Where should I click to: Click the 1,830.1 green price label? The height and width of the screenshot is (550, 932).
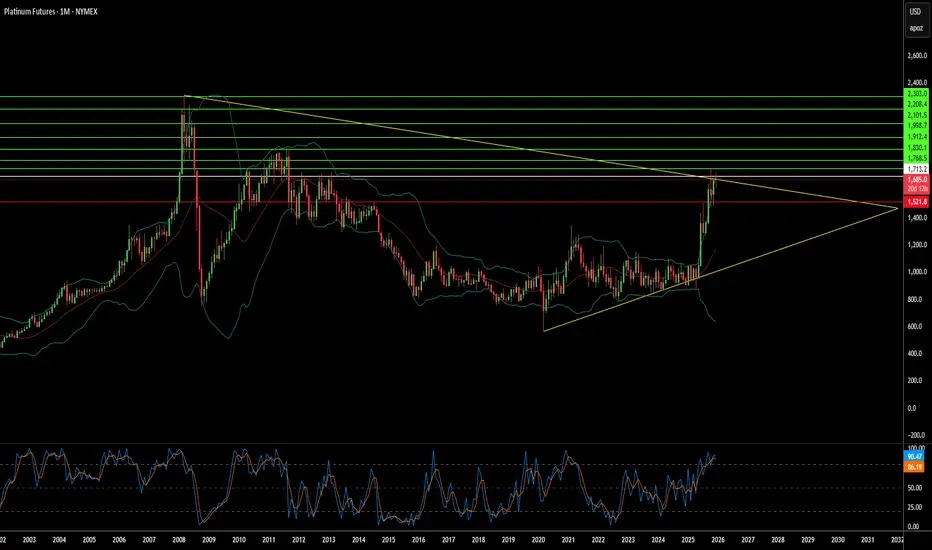(x=916, y=147)
